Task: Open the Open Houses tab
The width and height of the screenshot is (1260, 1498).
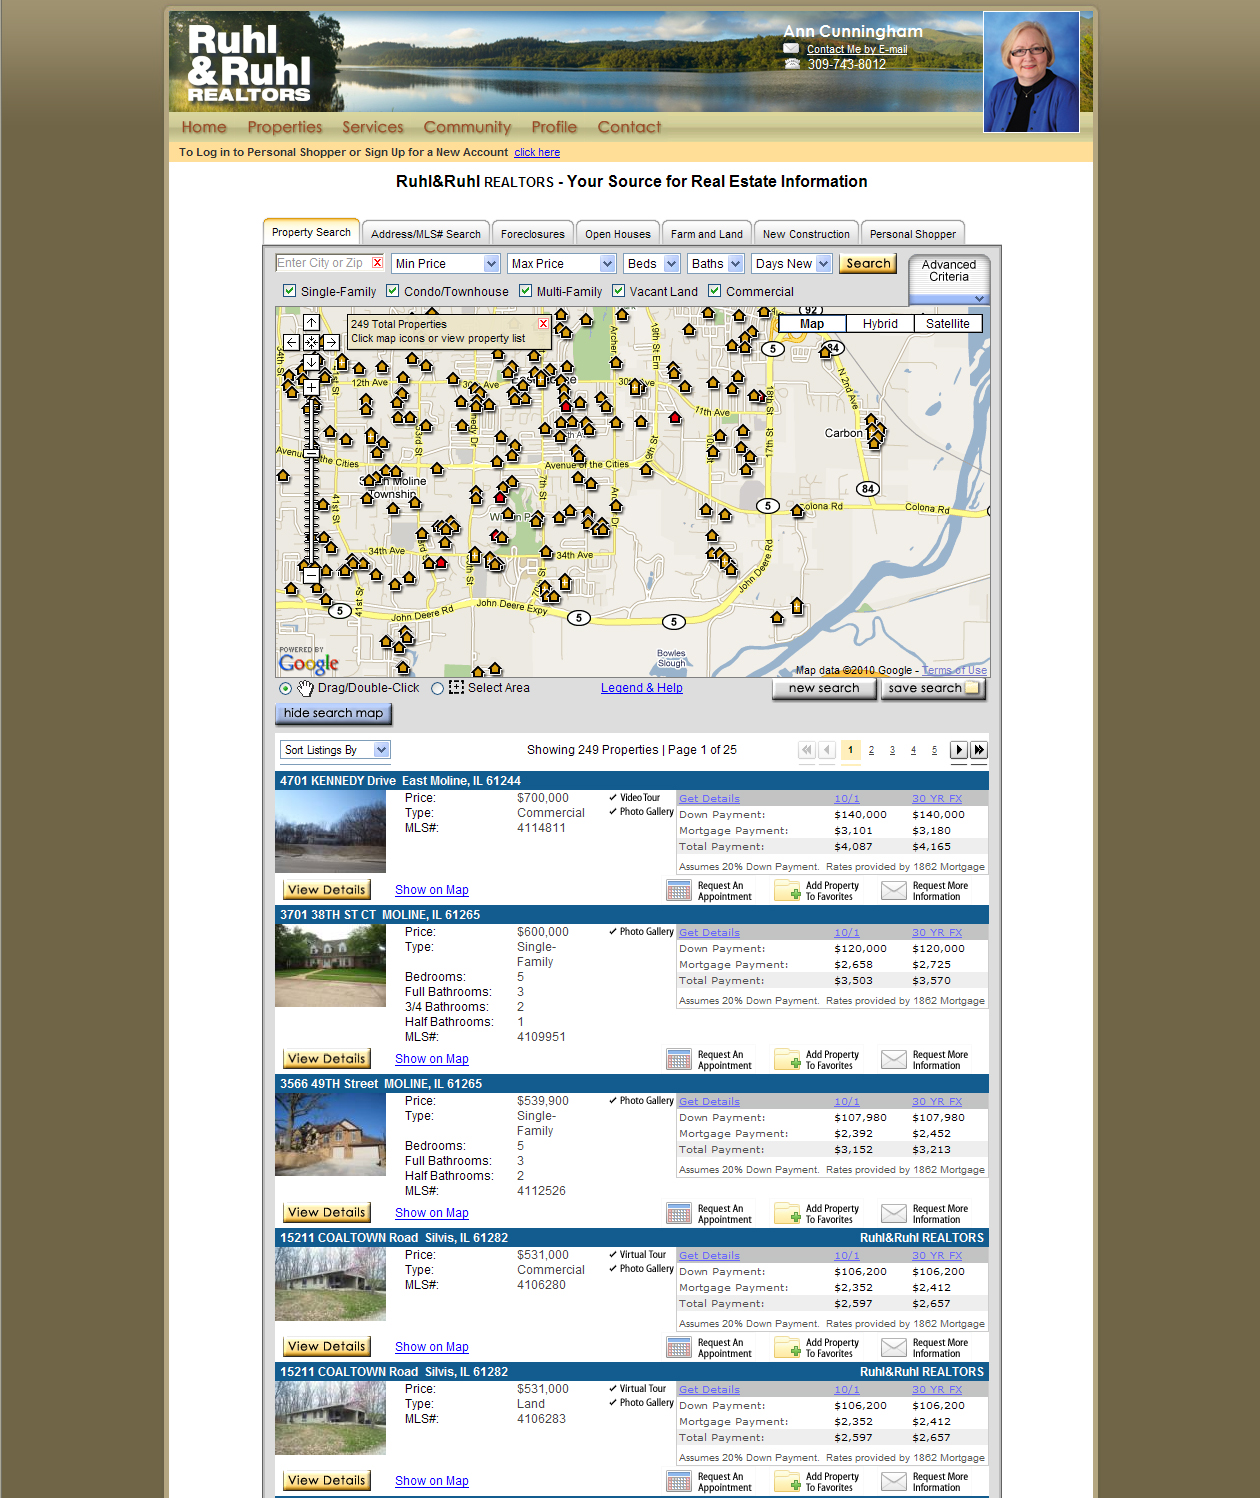Action: point(618,233)
